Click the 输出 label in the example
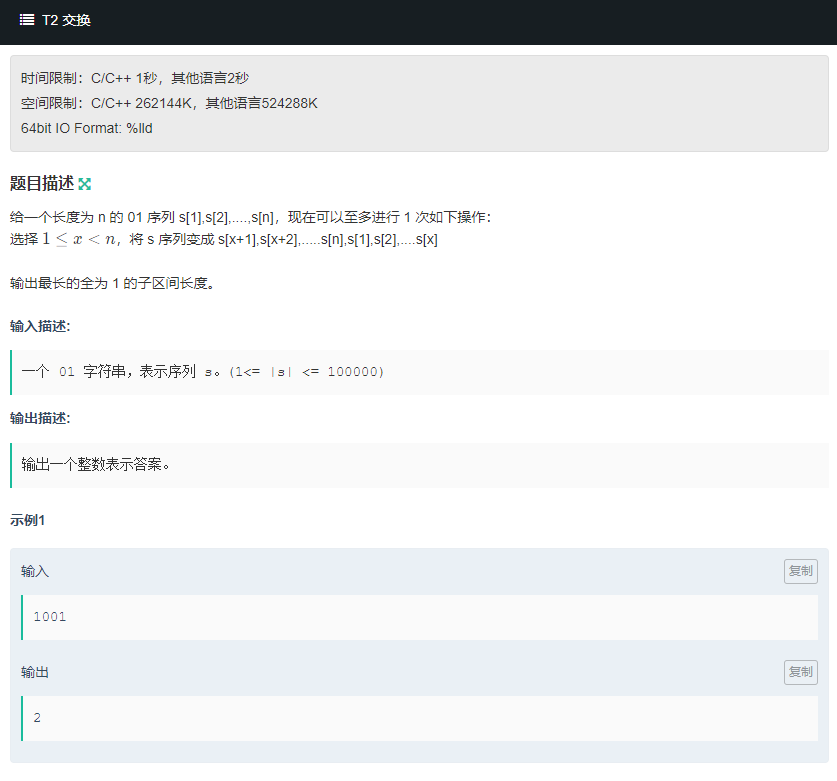The width and height of the screenshot is (837, 781). [35, 673]
